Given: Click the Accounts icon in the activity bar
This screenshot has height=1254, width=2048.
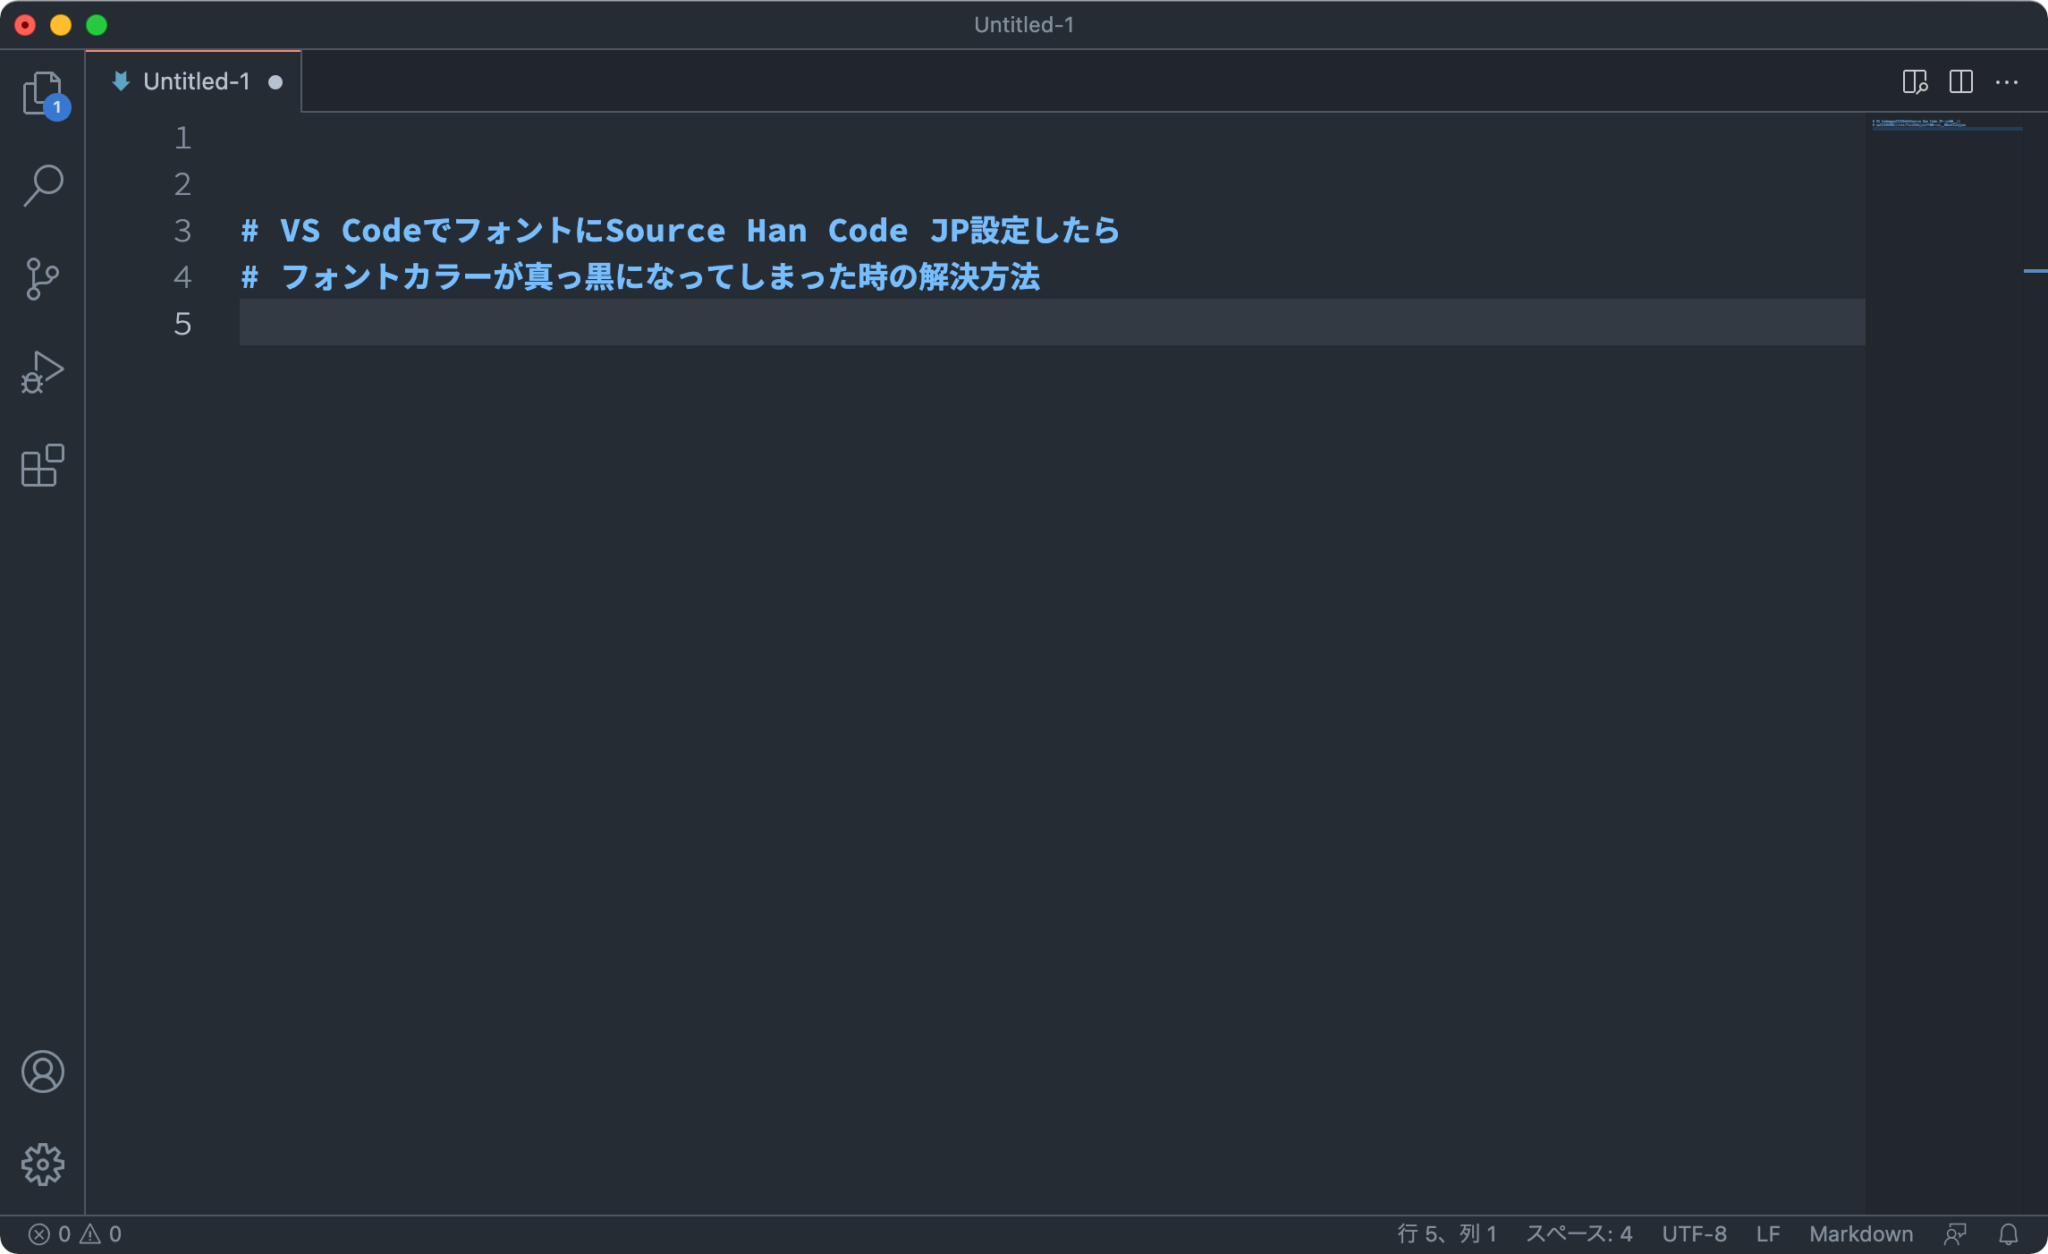Looking at the screenshot, I should point(42,1071).
